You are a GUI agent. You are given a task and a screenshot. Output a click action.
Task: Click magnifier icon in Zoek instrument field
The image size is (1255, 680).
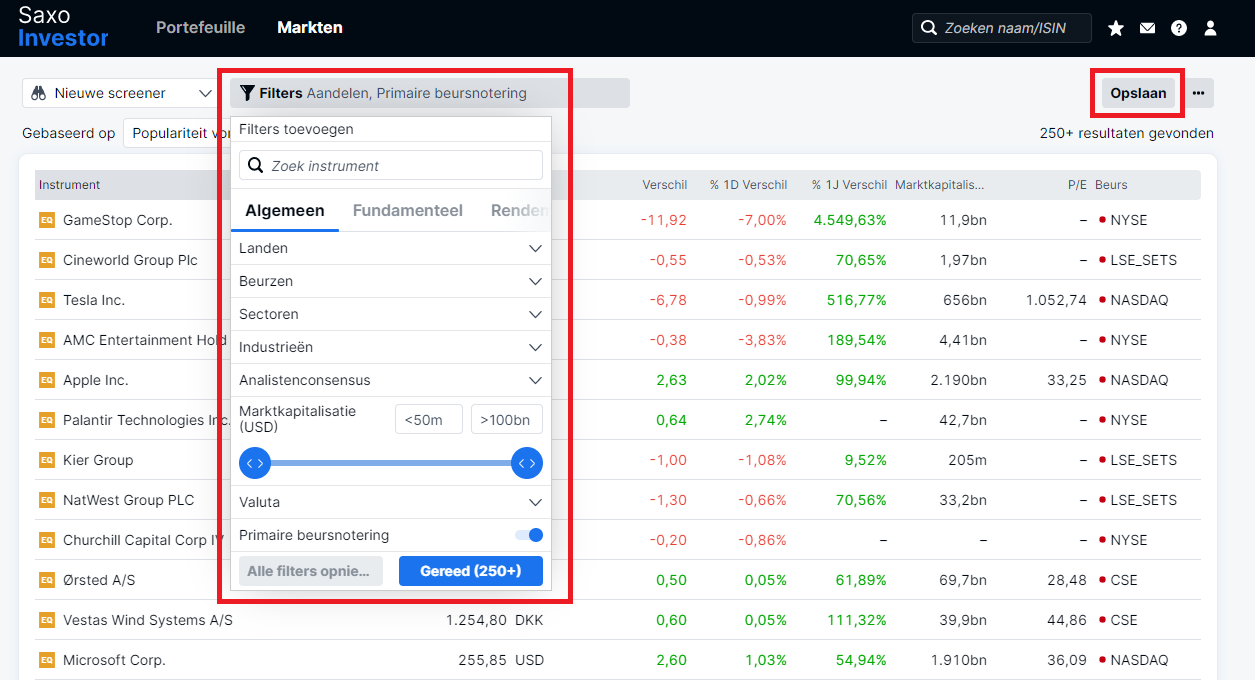coord(256,166)
